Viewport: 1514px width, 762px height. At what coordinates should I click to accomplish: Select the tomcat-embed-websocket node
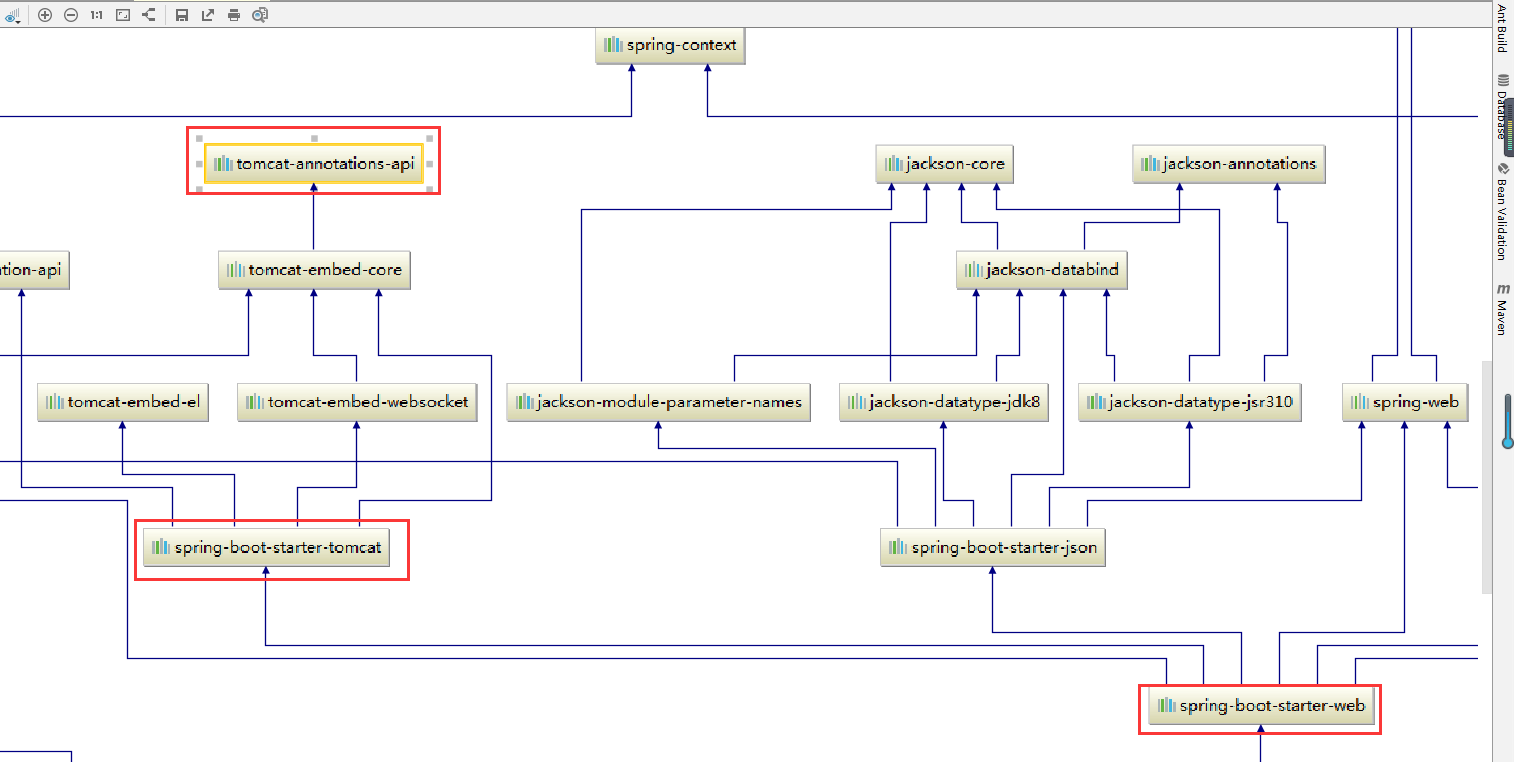pos(357,402)
